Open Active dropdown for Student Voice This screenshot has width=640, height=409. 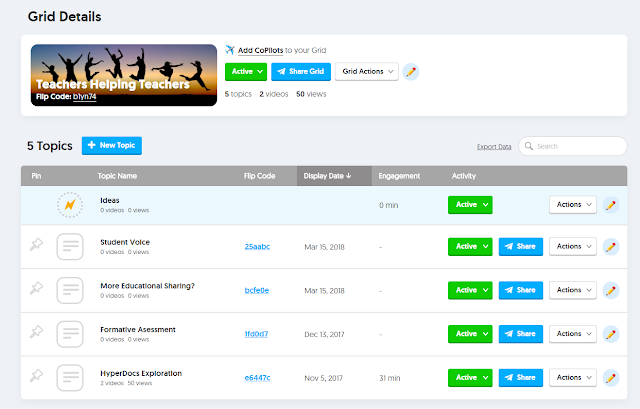pos(470,247)
